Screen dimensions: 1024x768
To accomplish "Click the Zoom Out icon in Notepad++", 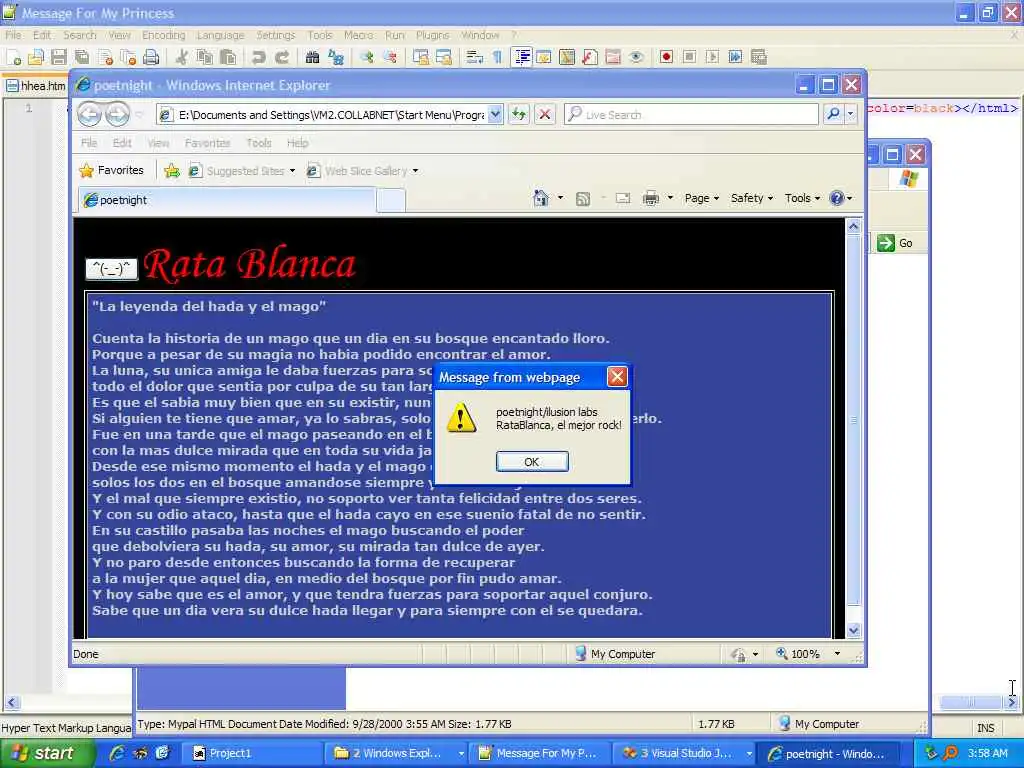I will [x=391, y=57].
